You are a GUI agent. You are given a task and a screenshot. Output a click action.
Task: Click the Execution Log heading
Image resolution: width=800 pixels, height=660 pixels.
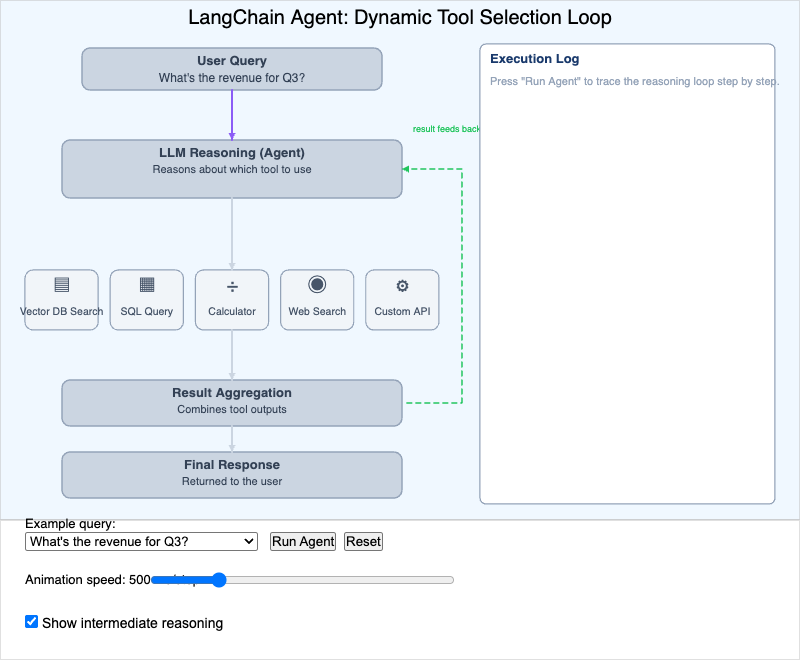pos(535,59)
